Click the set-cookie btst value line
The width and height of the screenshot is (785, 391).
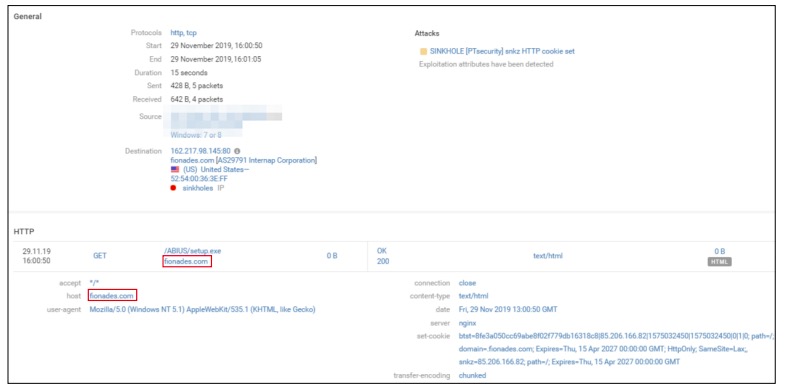point(617,336)
